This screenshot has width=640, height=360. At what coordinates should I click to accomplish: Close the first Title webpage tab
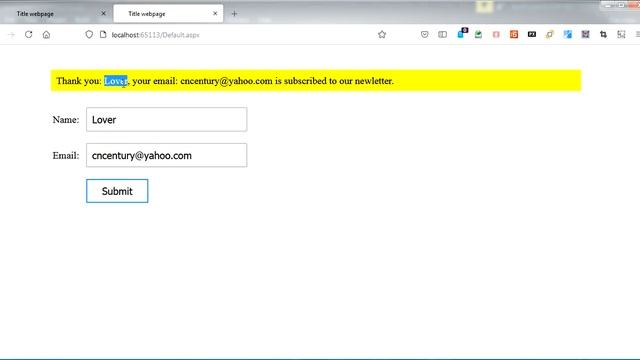[x=103, y=13]
